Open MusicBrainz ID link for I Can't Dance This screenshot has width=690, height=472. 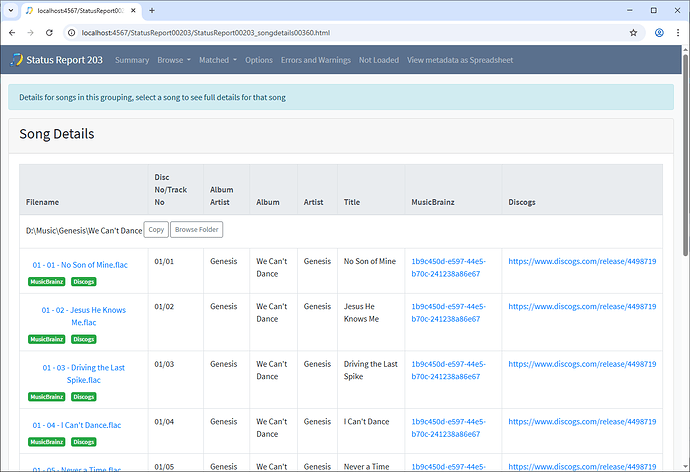point(448,428)
